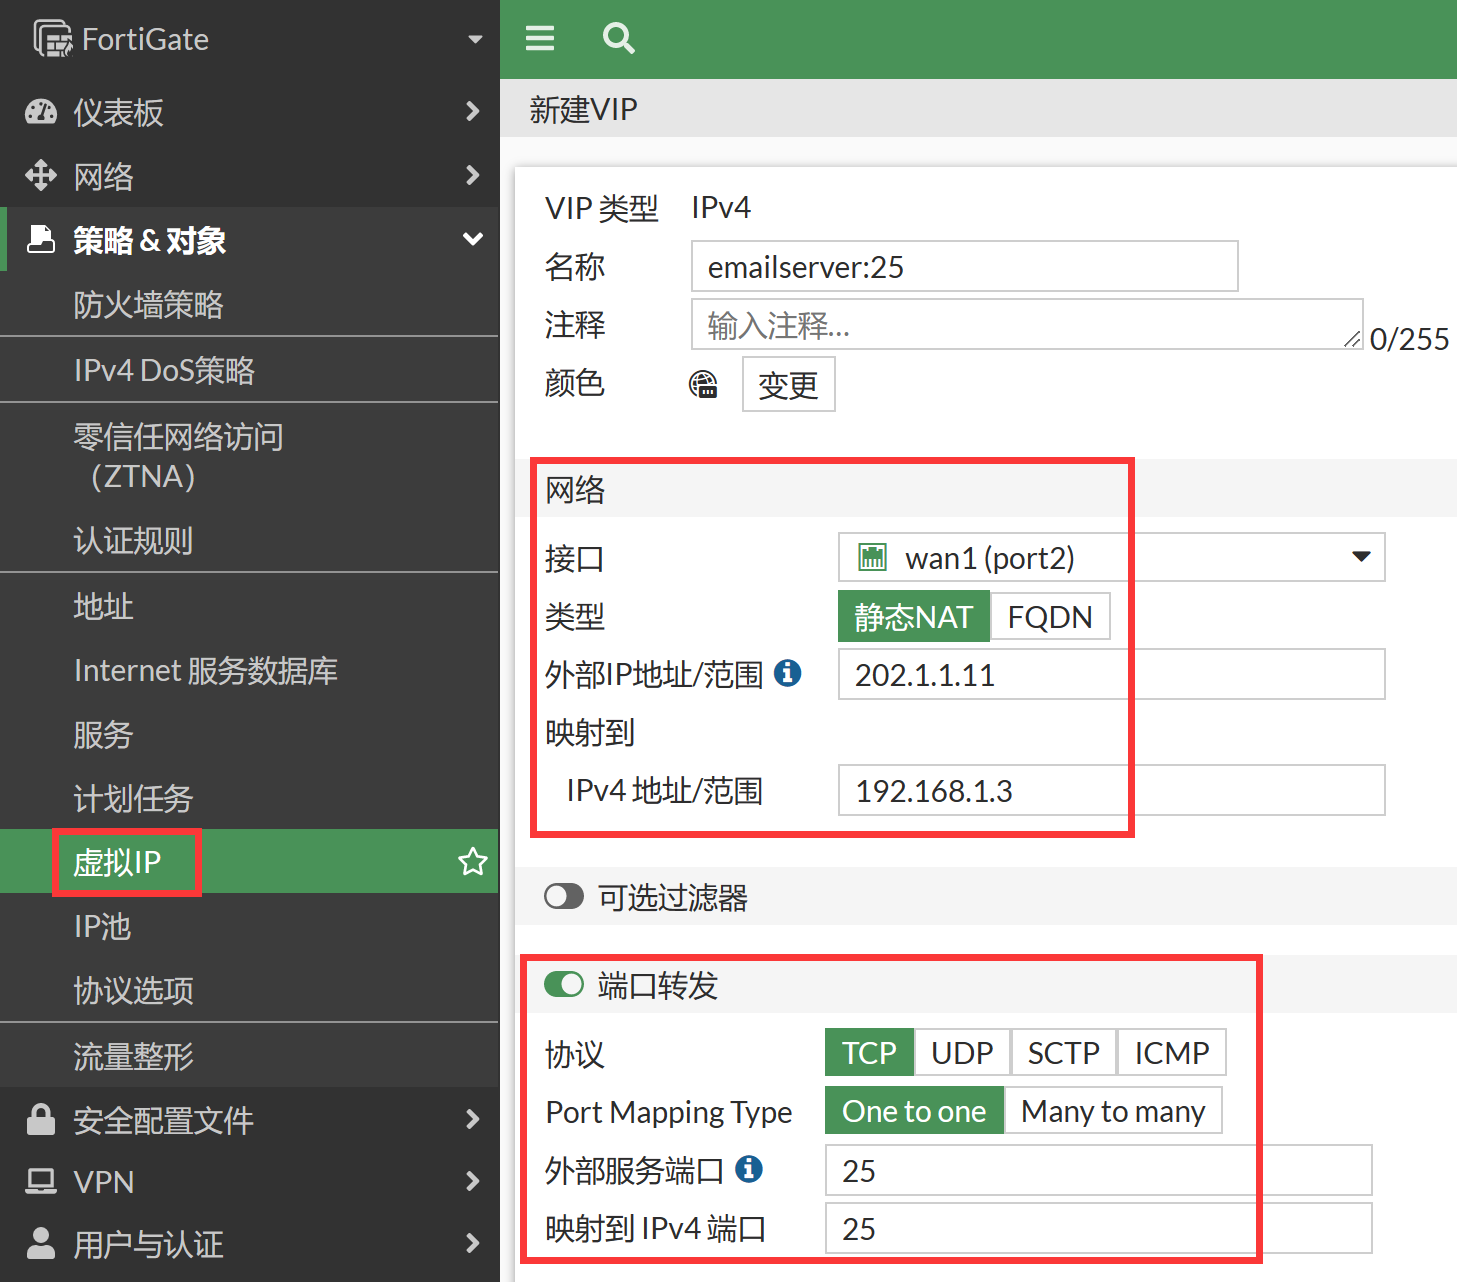
Task: Enable the 可选过滤器 toggle
Action: (564, 896)
